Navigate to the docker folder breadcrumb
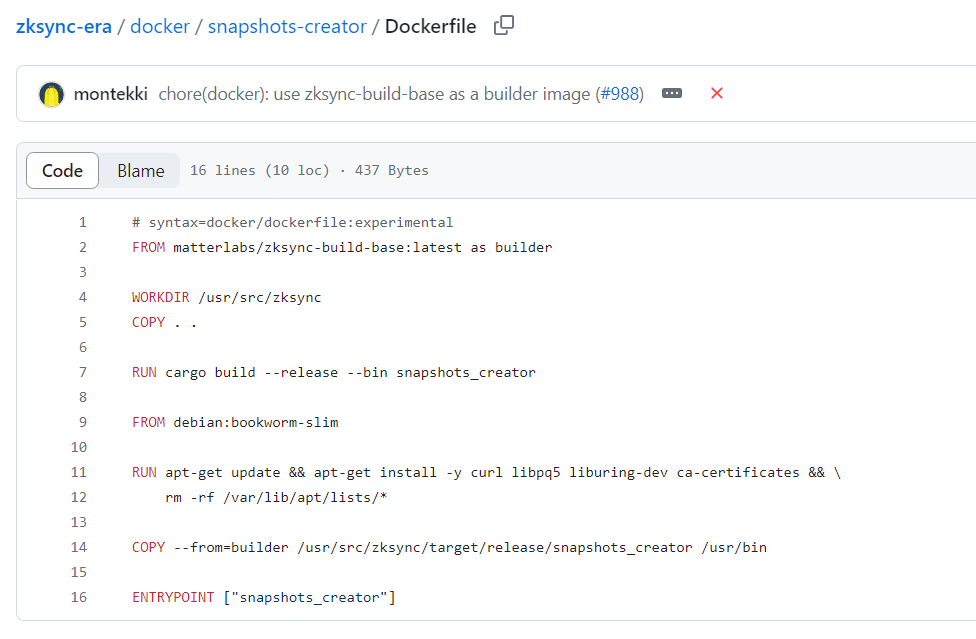Image resolution: width=976 pixels, height=639 pixels. tap(160, 26)
